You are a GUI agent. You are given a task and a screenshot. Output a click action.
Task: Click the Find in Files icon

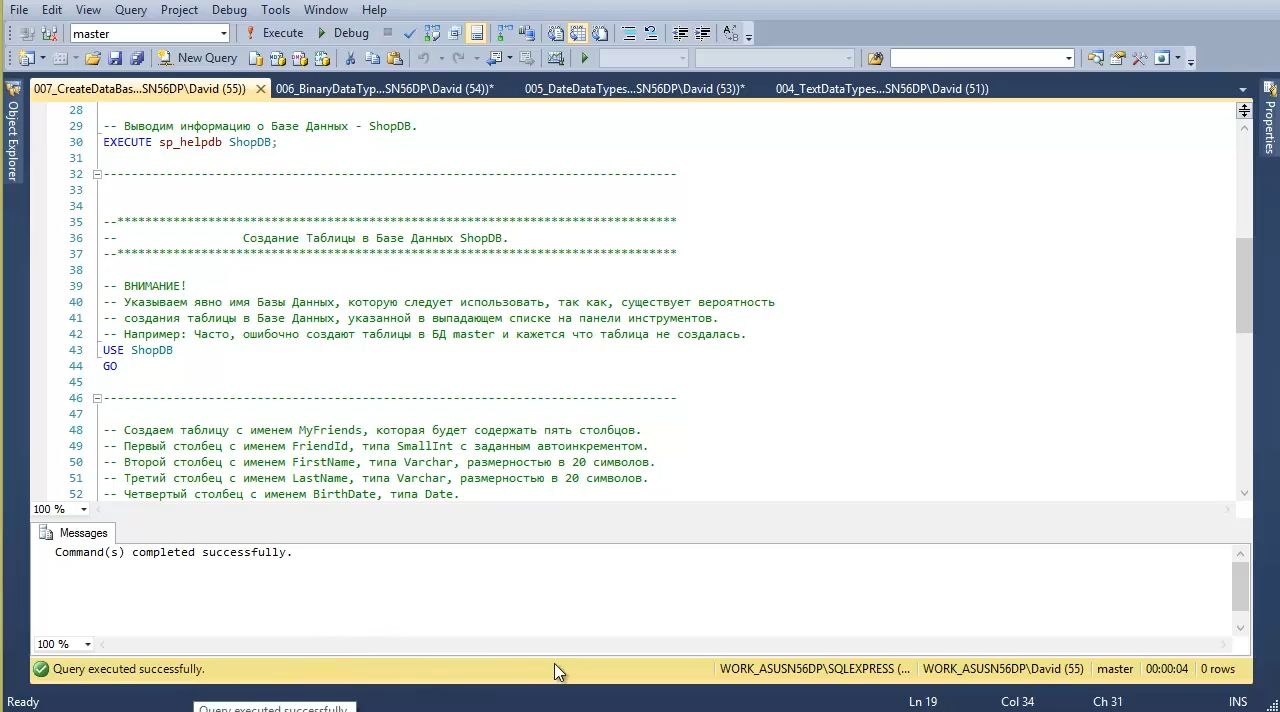pos(875,58)
